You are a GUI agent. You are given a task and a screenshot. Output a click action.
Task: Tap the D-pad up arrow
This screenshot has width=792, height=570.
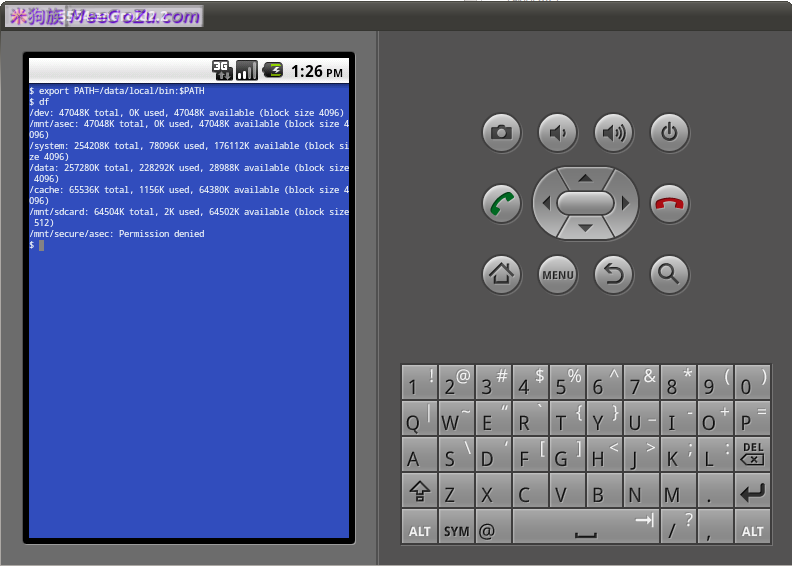[x=585, y=178]
